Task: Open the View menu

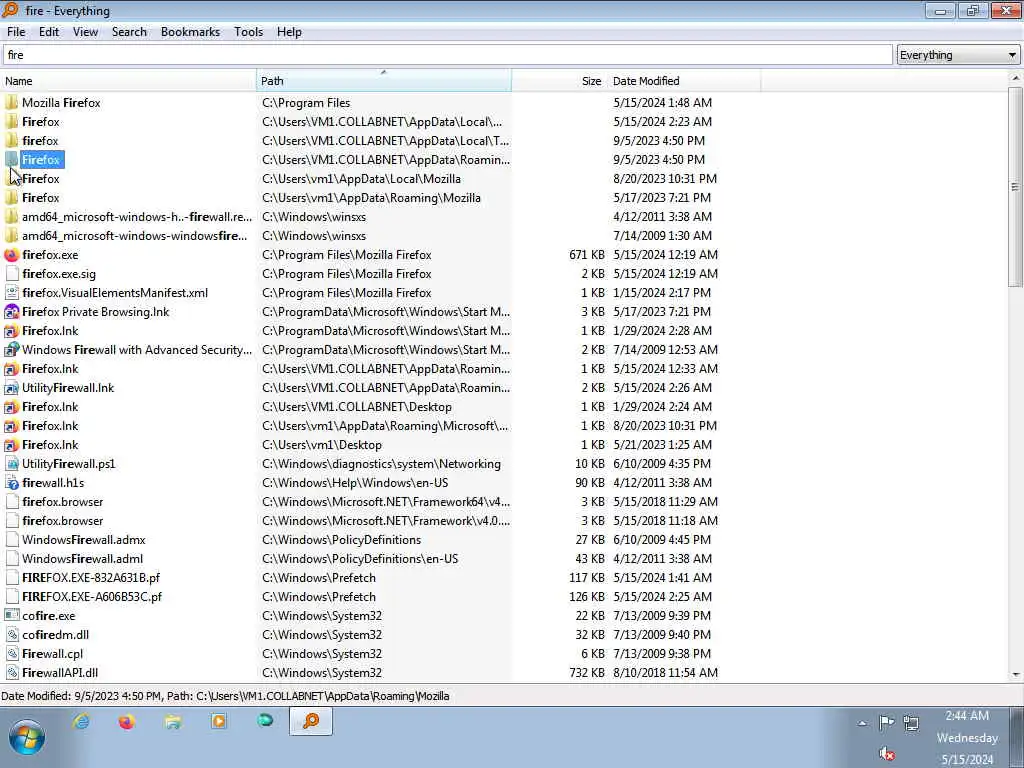Action: tap(86, 32)
